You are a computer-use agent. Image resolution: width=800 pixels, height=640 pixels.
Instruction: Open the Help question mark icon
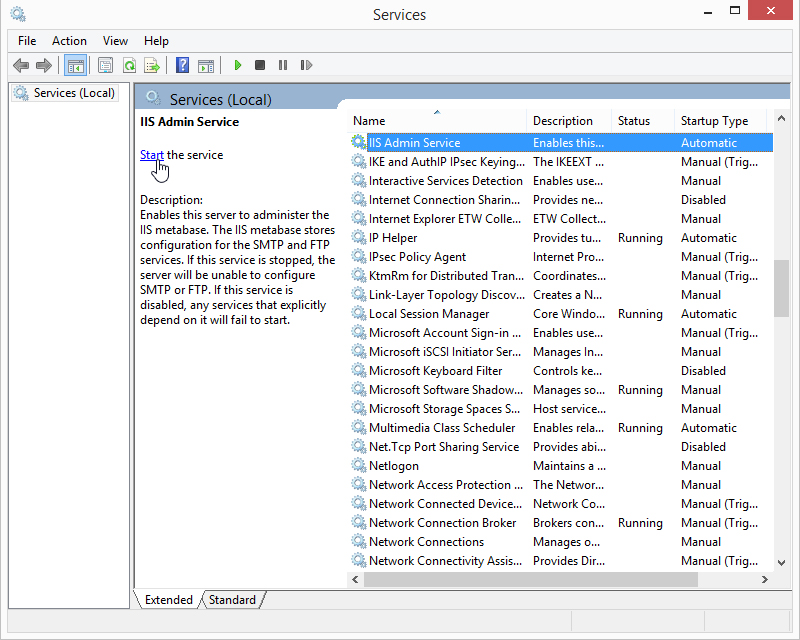(182, 65)
